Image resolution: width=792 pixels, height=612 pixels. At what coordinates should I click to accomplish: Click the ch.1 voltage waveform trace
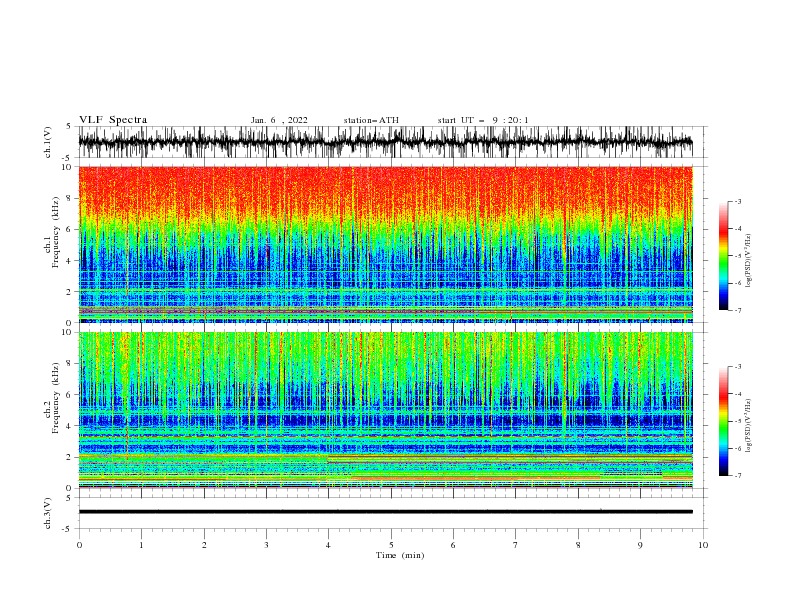click(x=385, y=142)
